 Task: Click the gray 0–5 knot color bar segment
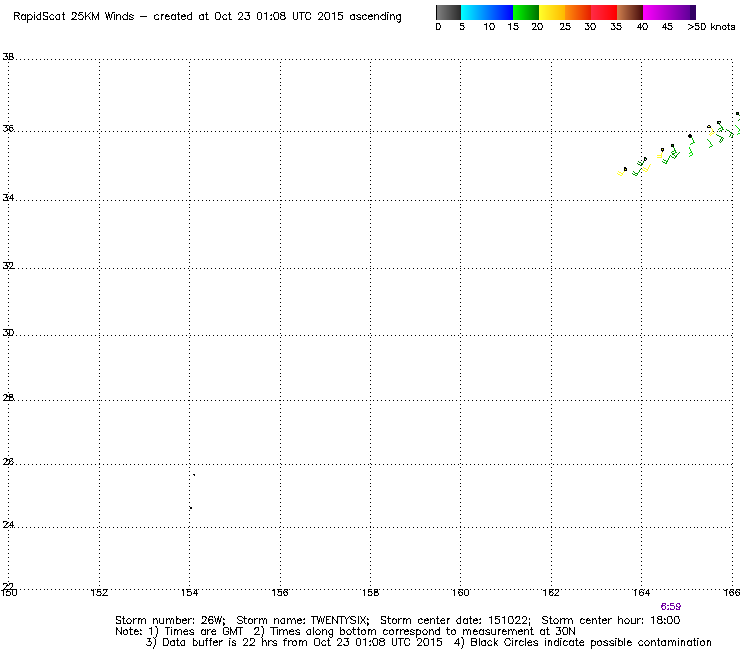[448, 12]
